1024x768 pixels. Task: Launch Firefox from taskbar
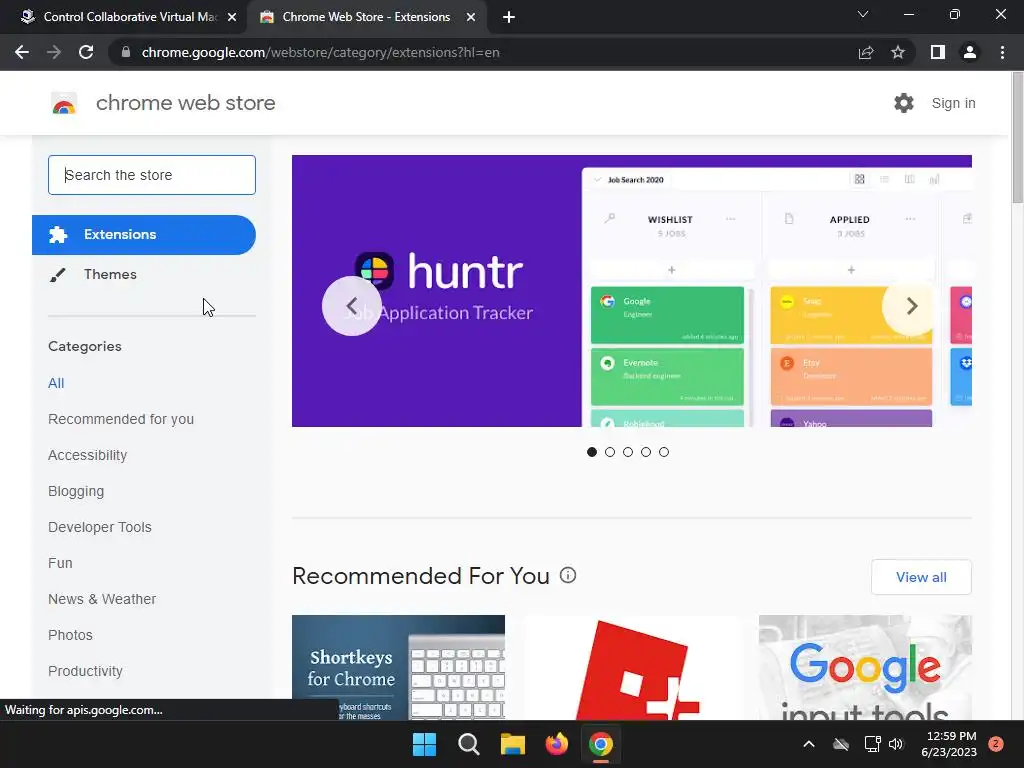(556, 744)
